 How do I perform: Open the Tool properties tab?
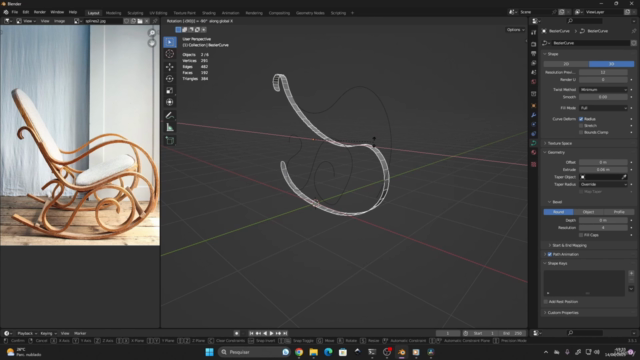point(533,33)
